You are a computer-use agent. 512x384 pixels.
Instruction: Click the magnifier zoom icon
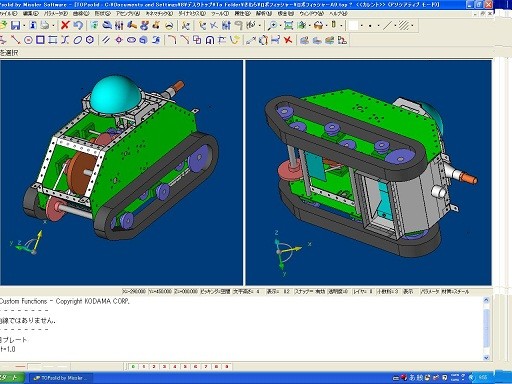pos(272,25)
